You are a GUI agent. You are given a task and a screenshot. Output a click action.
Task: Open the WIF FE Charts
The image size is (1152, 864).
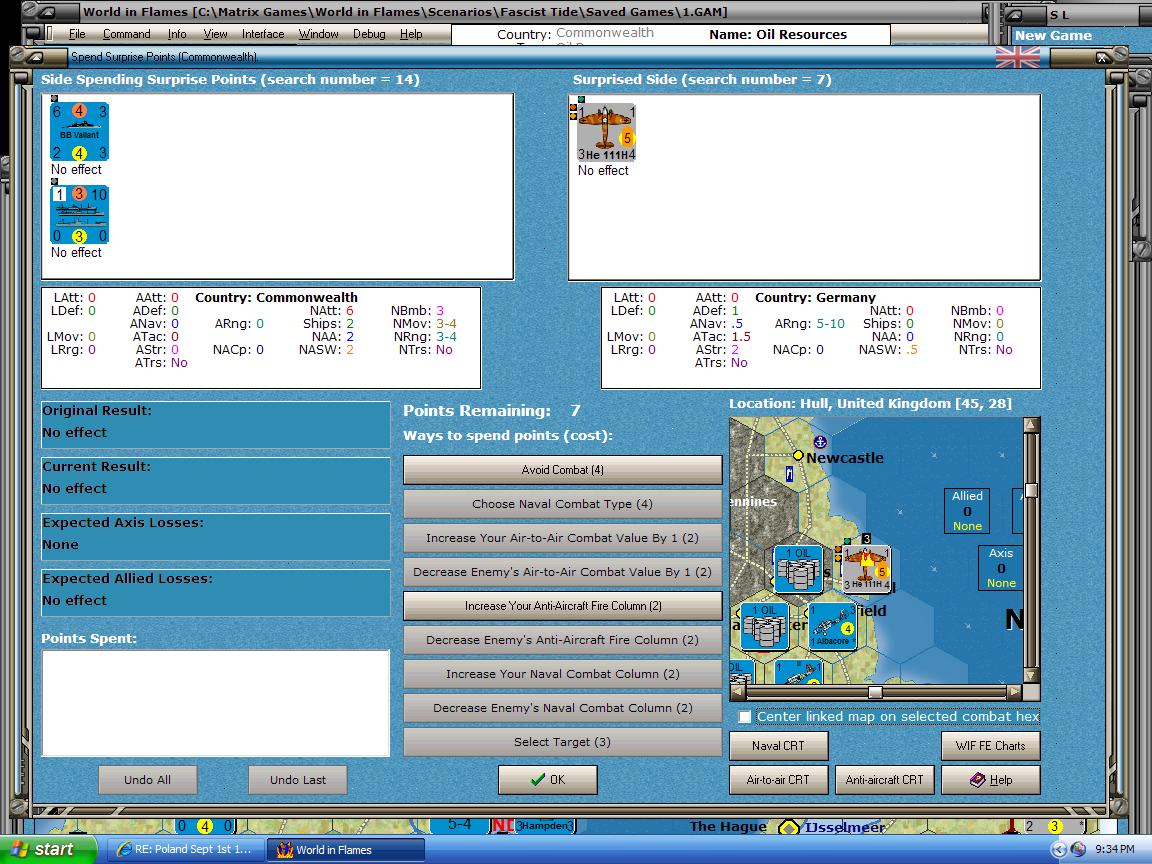[990, 746]
